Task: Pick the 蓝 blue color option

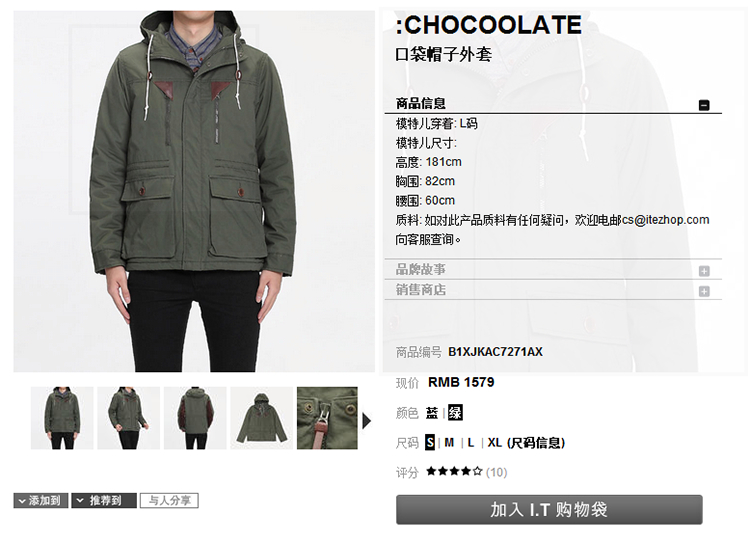Action: click(x=432, y=412)
